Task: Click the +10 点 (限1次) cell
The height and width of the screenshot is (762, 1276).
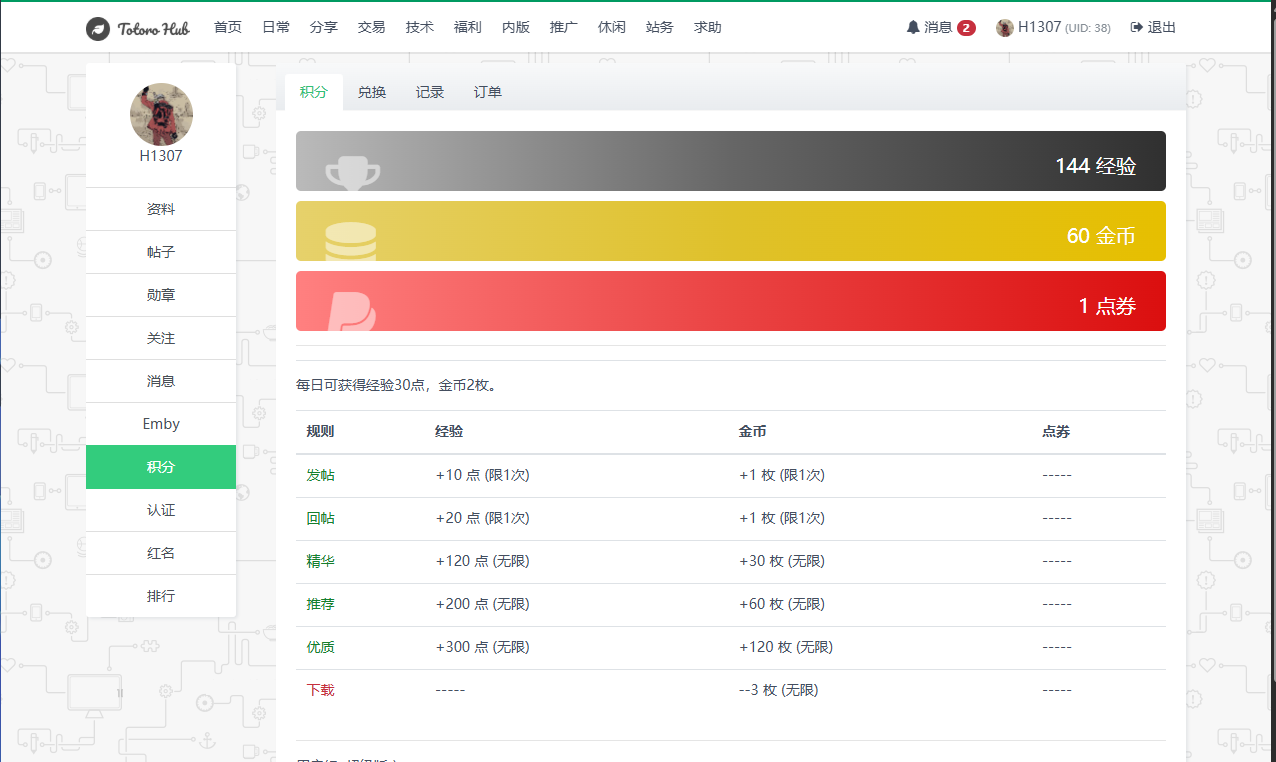Action: click(483, 475)
